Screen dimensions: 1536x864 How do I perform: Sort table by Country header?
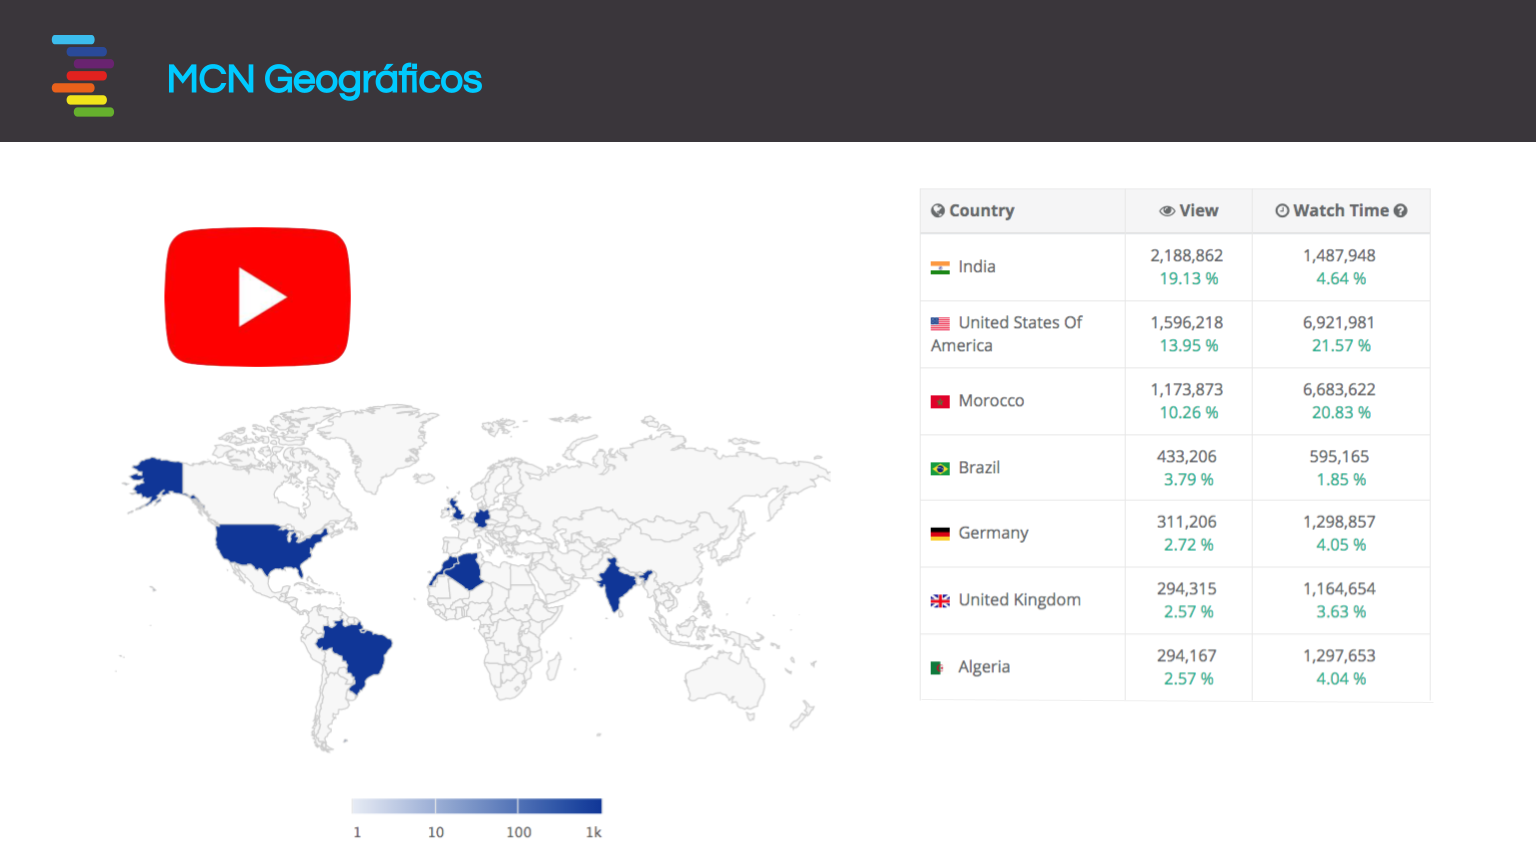1022,211
